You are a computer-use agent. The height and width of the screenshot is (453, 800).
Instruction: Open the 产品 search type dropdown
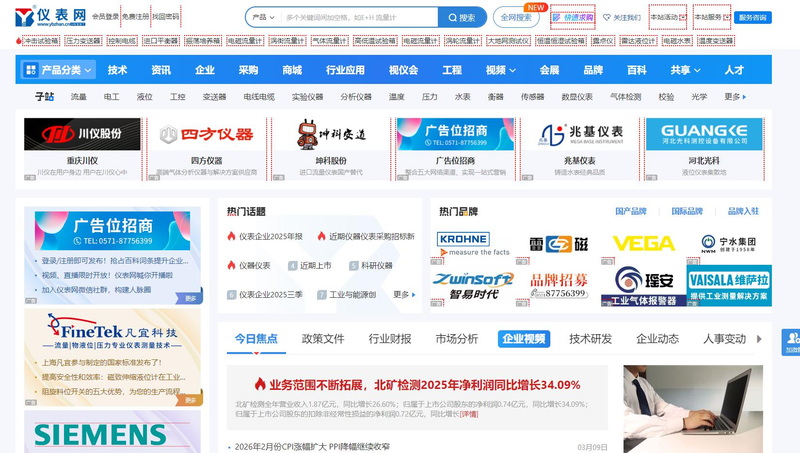pos(263,17)
